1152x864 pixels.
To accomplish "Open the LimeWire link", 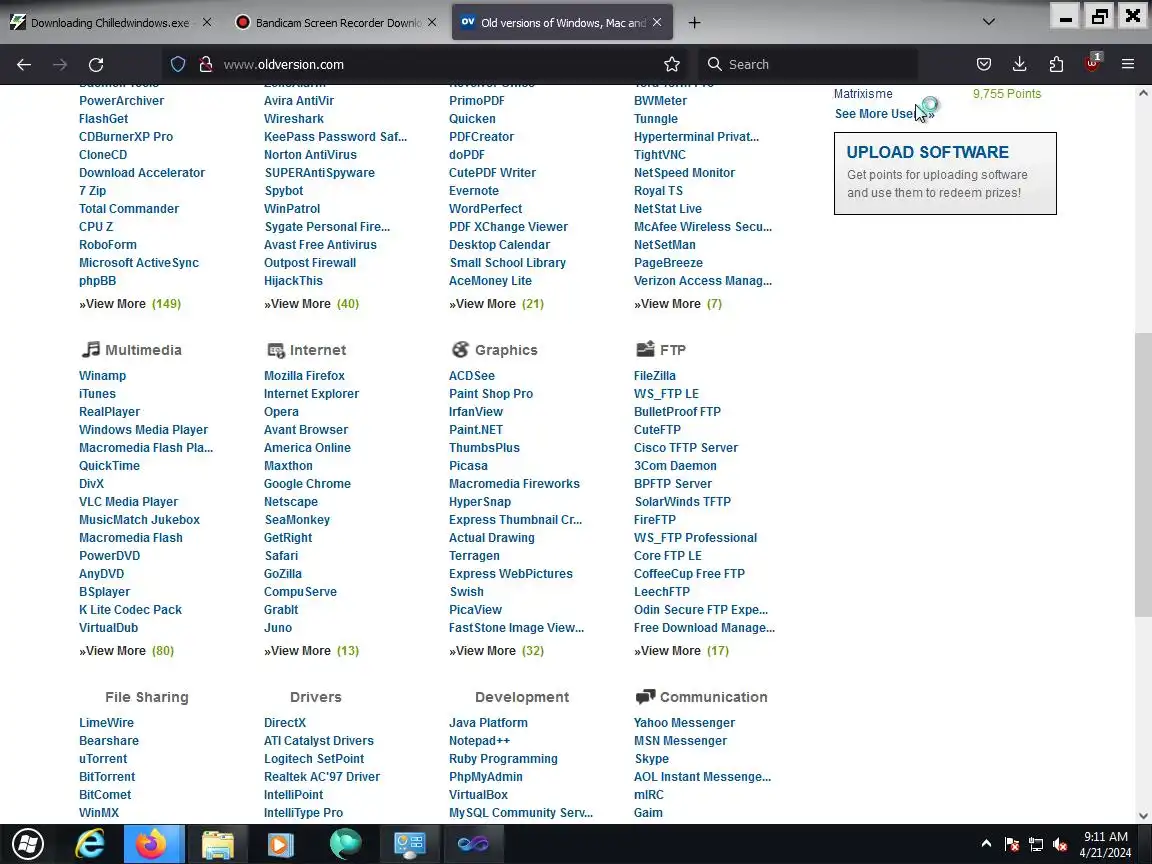I will (x=107, y=723).
